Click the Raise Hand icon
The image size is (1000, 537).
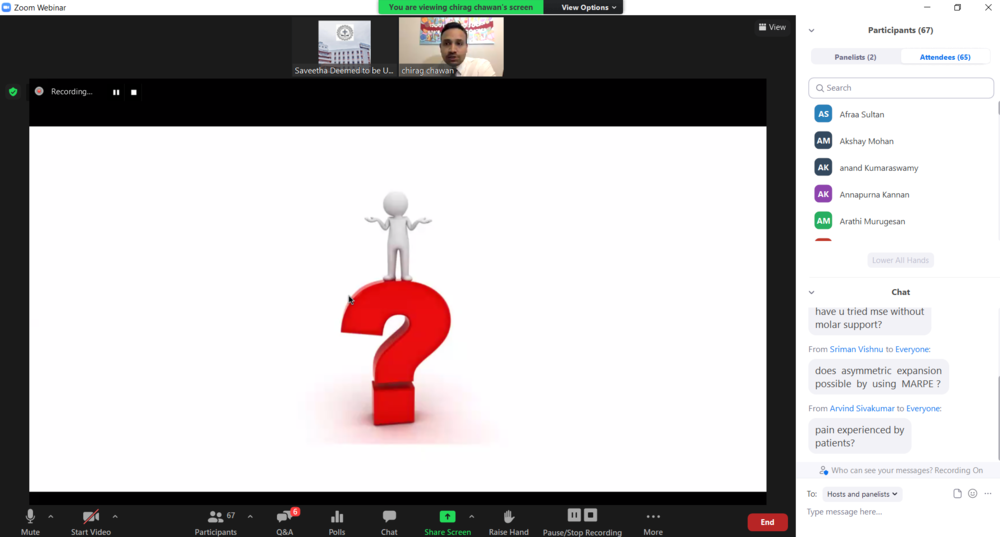point(508,517)
